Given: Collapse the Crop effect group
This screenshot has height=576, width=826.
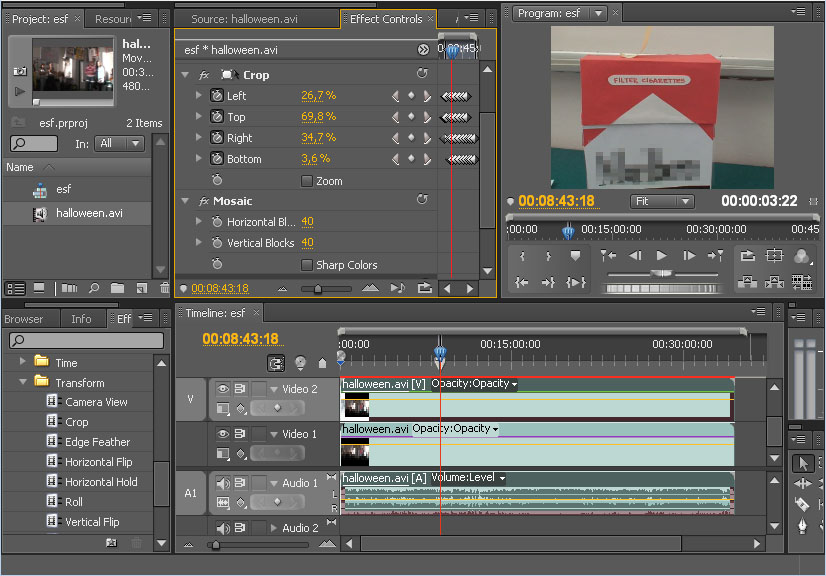Looking at the screenshot, I should coord(185,75).
